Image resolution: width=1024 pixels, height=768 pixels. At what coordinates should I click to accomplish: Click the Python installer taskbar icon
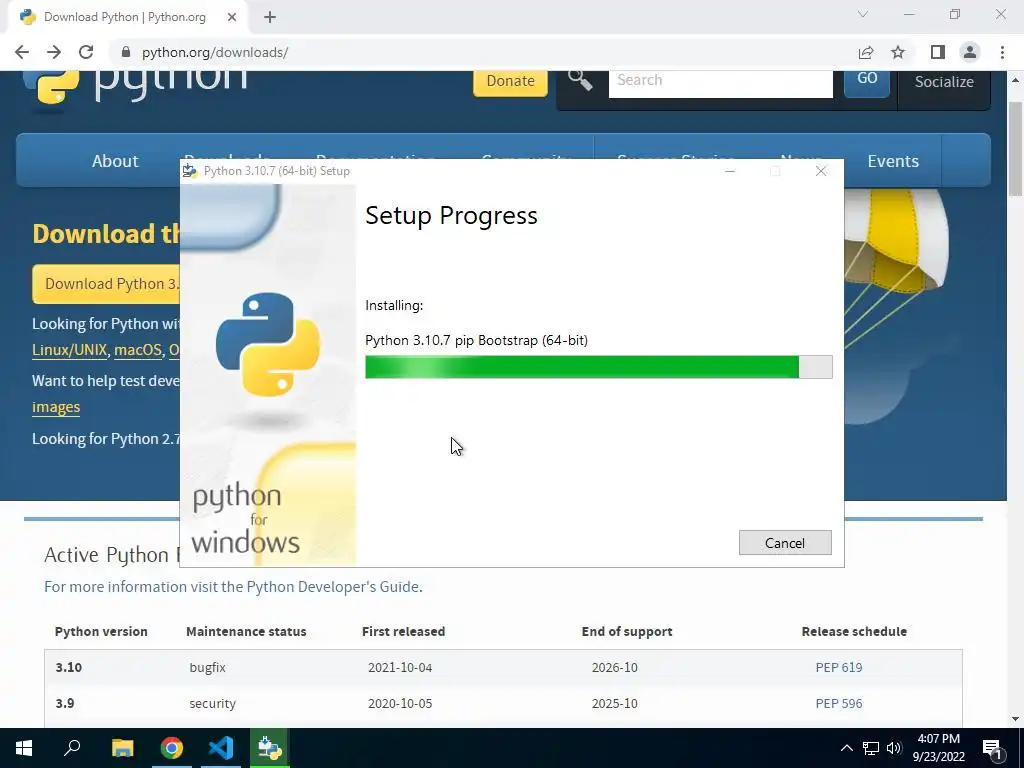pyautogui.click(x=270, y=748)
